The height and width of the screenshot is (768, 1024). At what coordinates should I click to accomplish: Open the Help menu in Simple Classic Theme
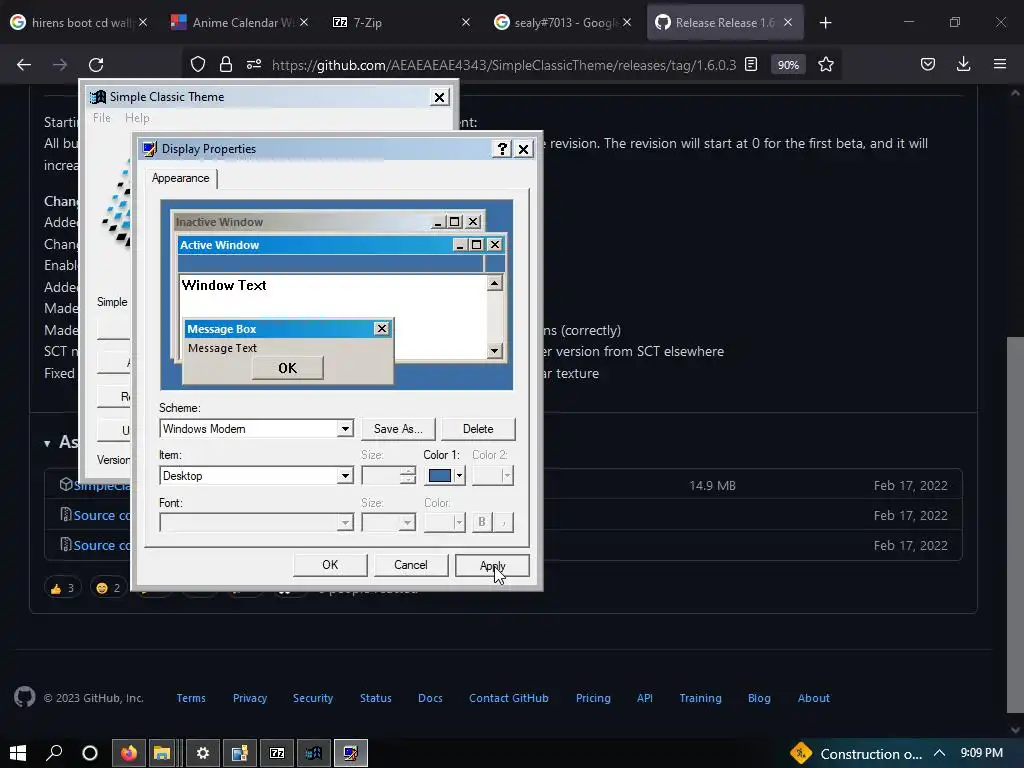(137, 118)
